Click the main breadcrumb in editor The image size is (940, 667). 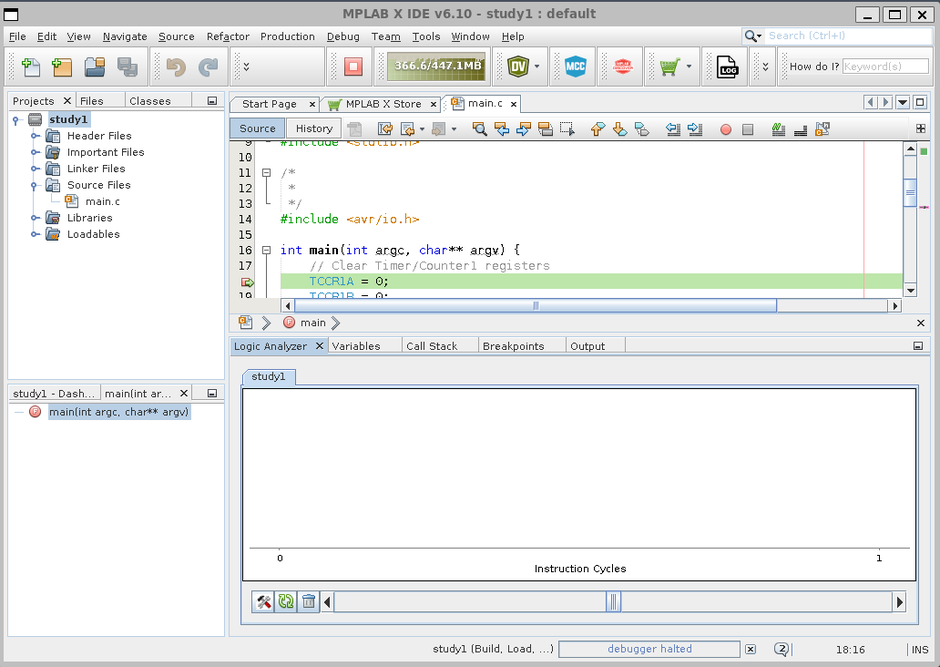point(312,323)
